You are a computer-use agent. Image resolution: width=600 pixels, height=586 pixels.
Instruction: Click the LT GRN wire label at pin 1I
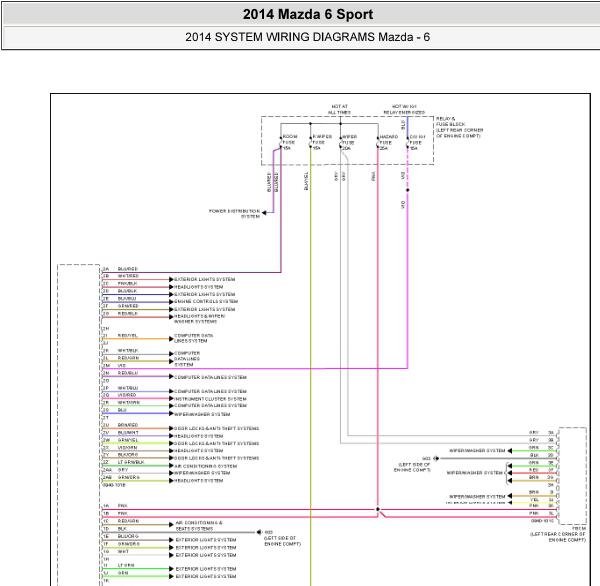click(x=126, y=565)
